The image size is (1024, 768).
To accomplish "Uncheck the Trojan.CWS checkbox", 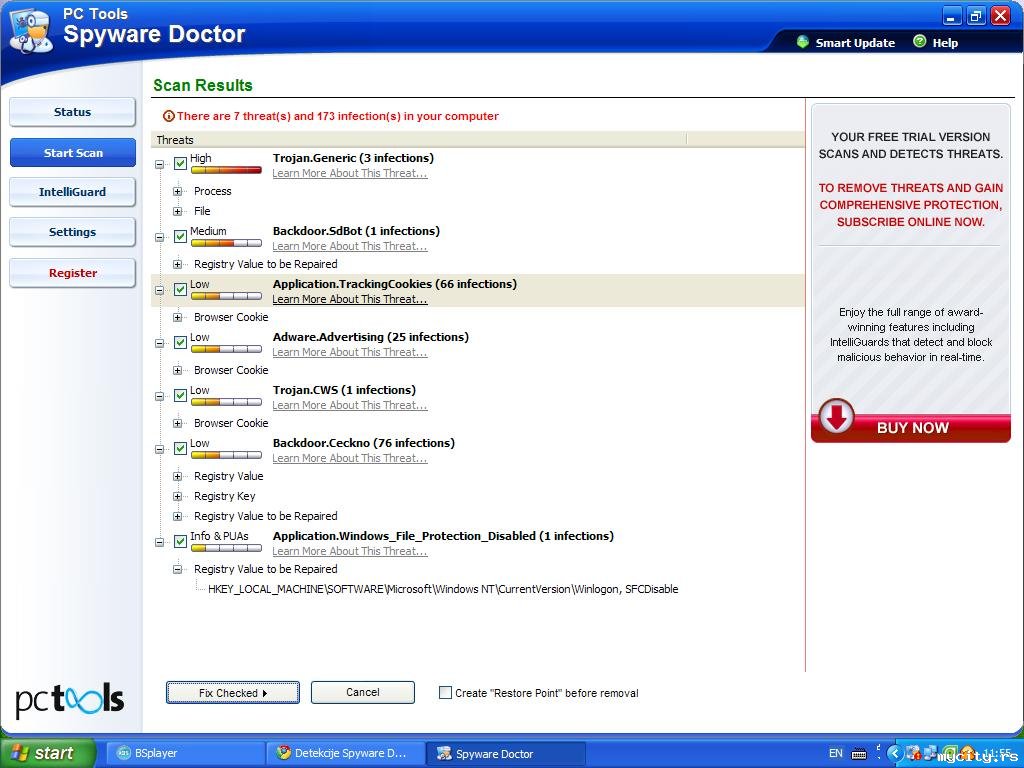I will click(181, 396).
